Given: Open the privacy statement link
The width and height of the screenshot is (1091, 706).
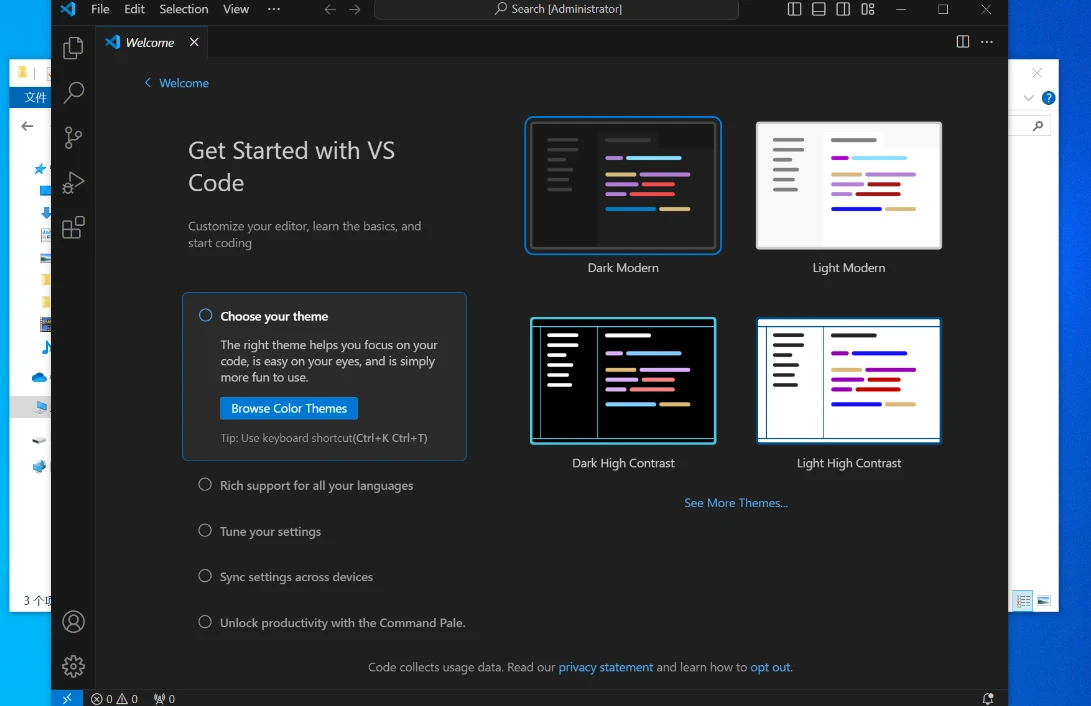Looking at the screenshot, I should pos(605,667).
